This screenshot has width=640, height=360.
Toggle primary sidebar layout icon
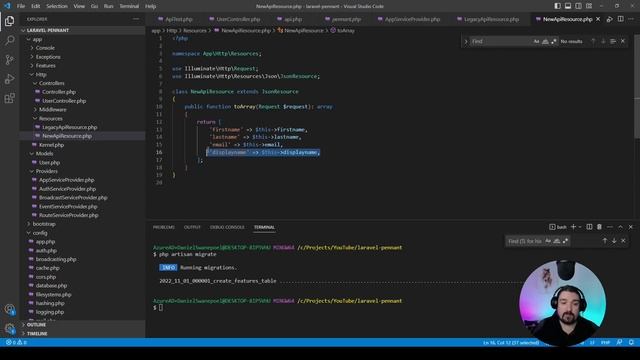coord(558,6)
